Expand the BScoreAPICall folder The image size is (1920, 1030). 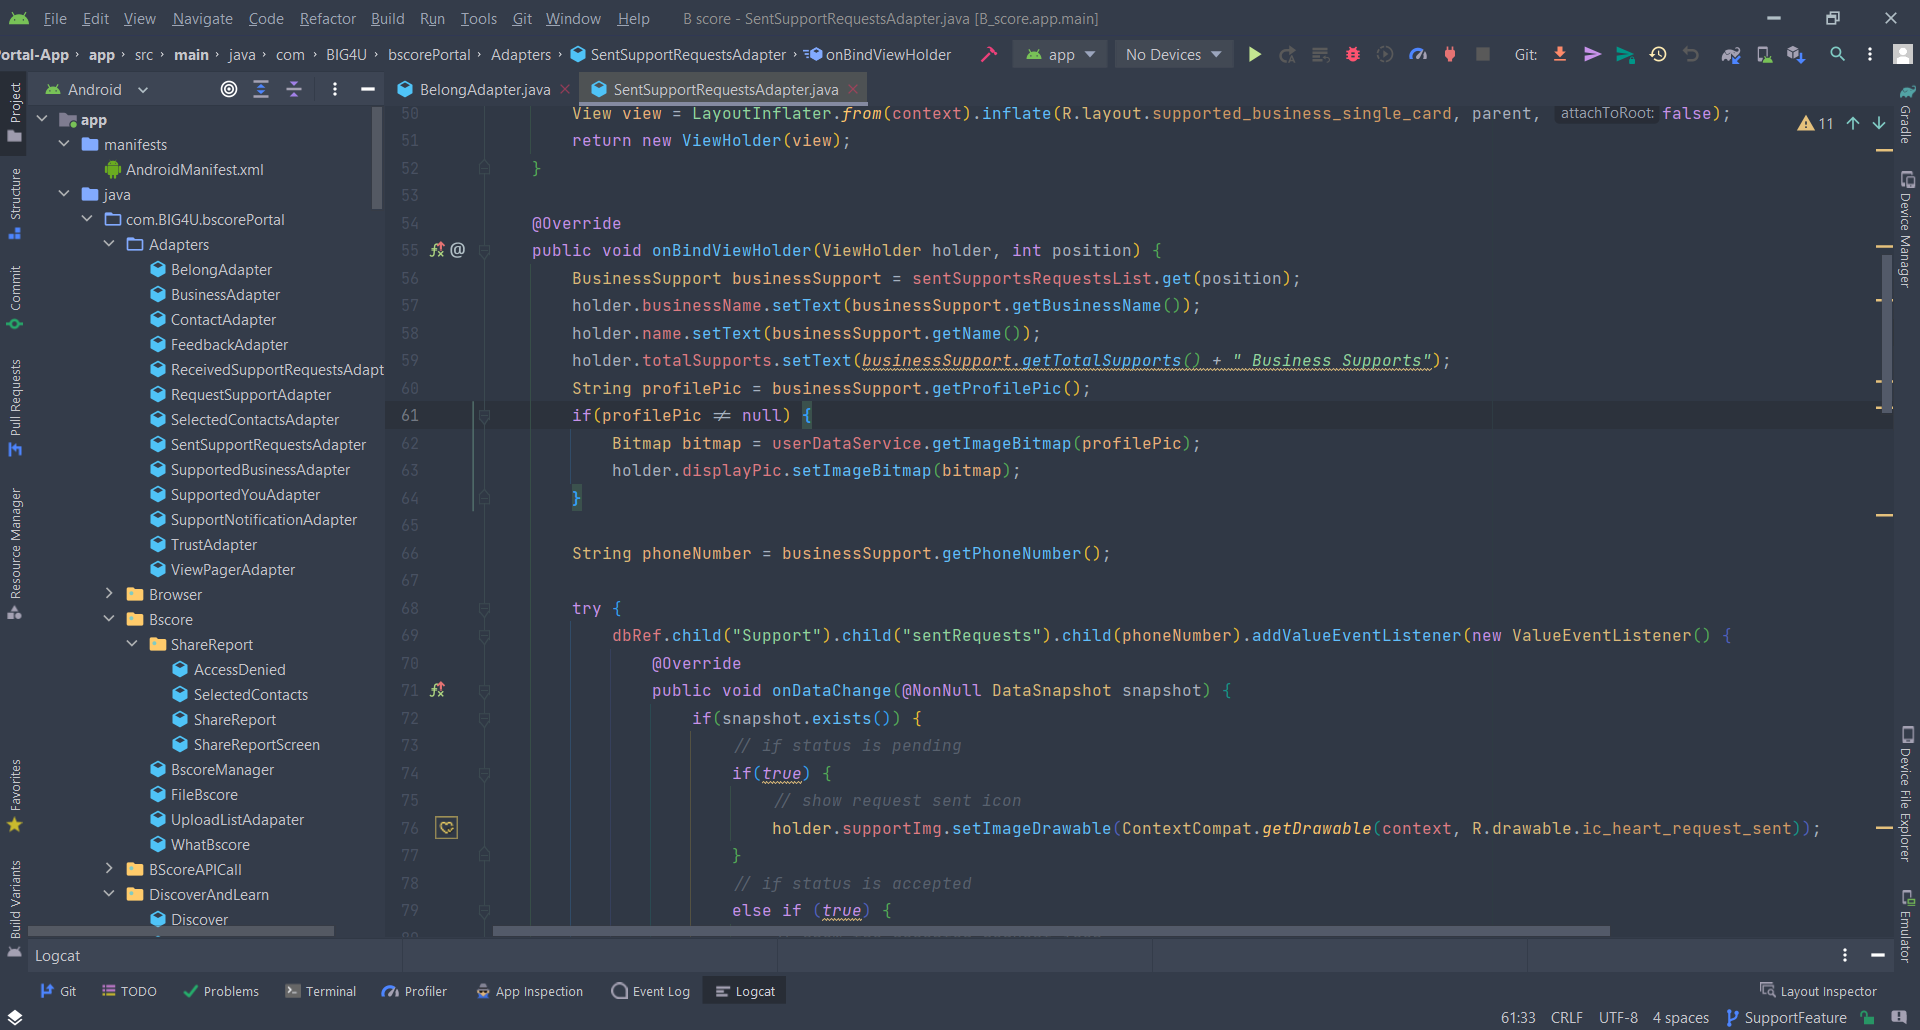[x=110, y=870]
